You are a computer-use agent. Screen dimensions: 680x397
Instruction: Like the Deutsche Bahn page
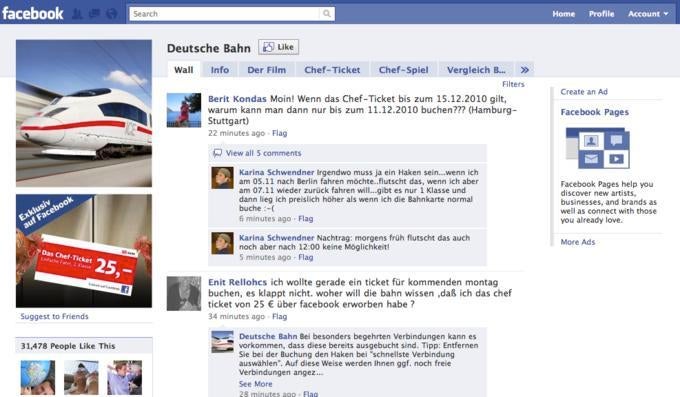pyautogui.click(x=278, y=47)
